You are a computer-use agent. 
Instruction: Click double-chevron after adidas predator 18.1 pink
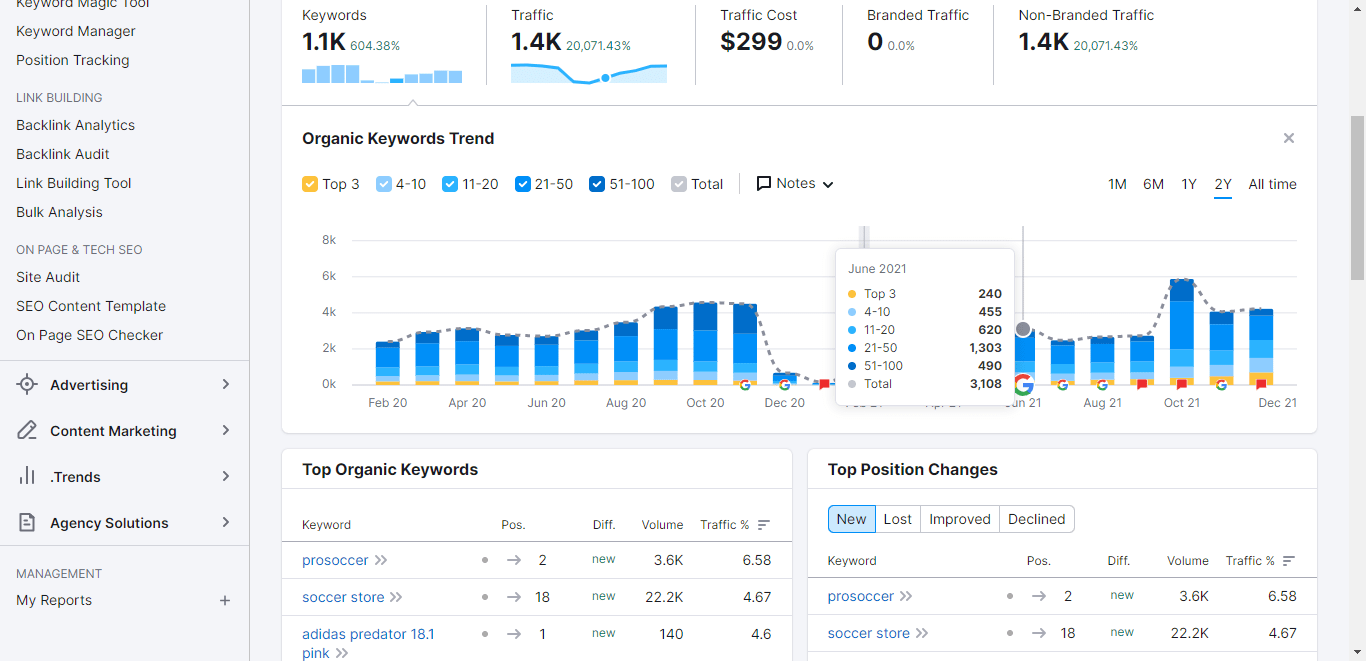341,653
